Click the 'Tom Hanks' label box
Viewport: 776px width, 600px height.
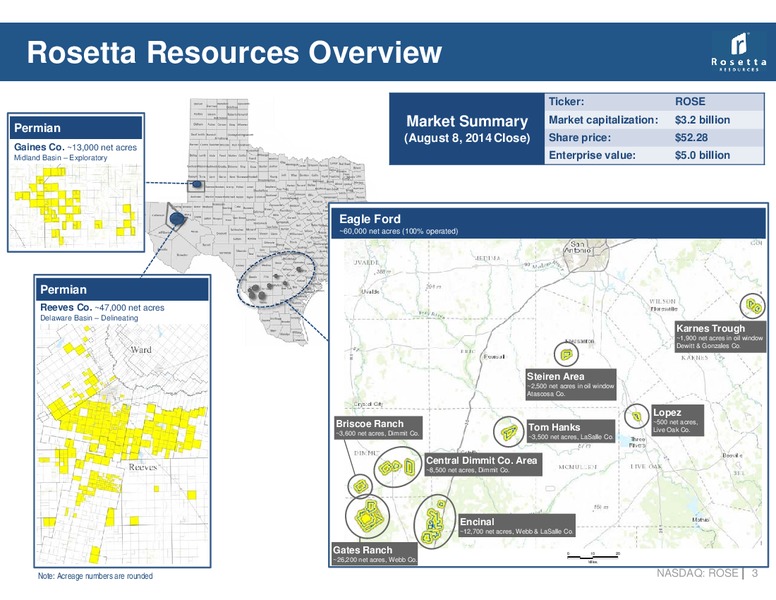pyautogui.click(x=571, y=431)
